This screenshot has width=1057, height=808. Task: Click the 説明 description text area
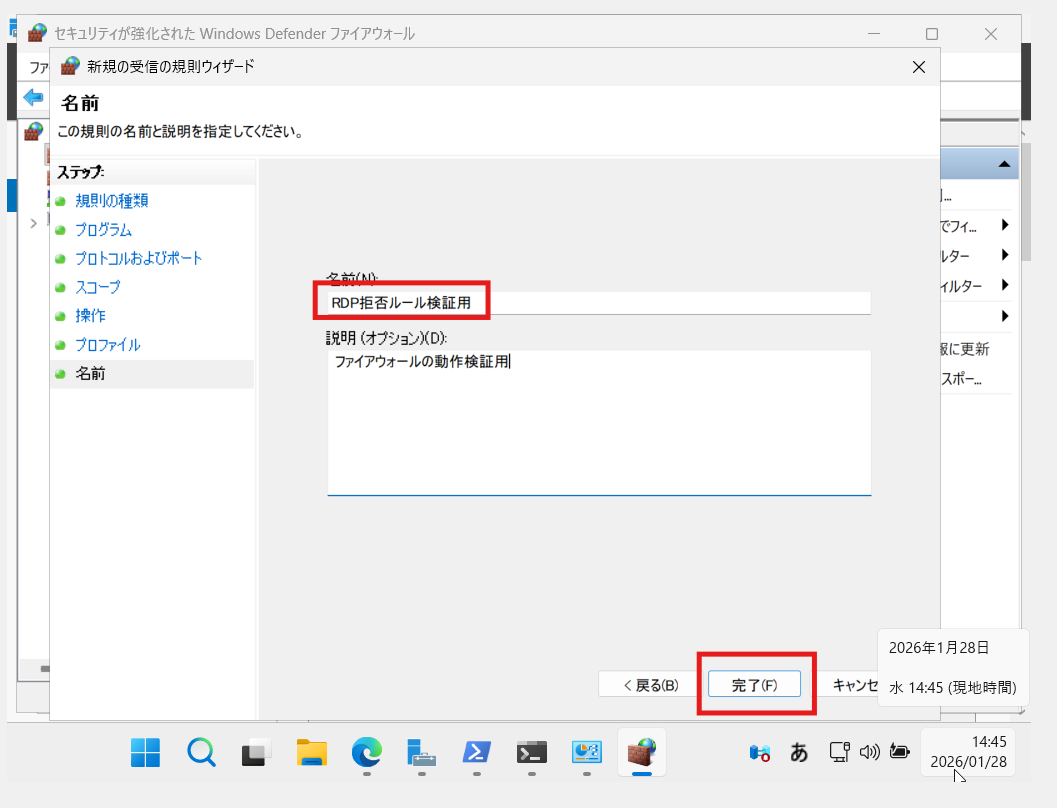point(599,422)
